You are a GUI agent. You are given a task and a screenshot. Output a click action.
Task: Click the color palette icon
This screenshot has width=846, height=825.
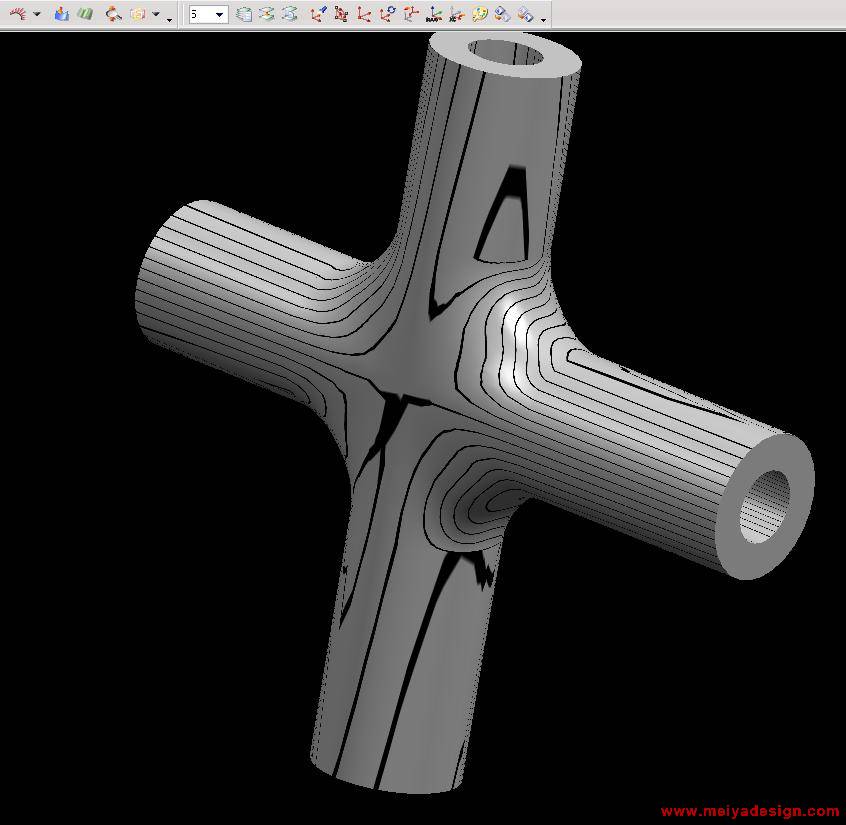[479, 14]
